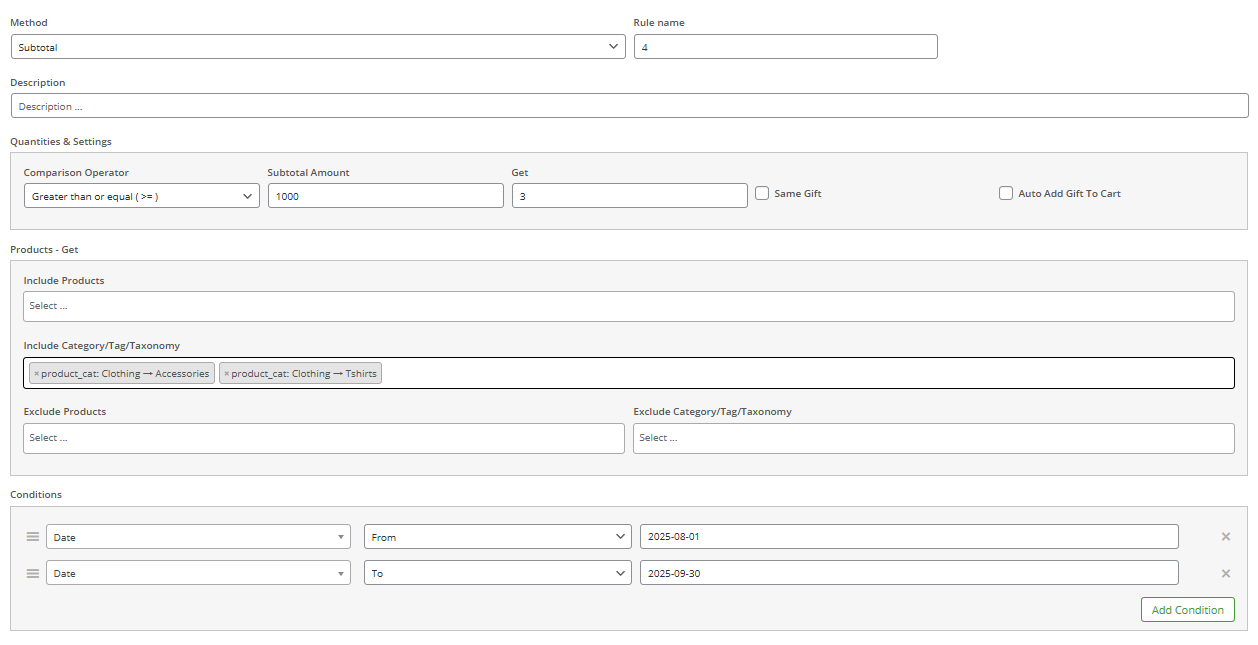1258x645 pixels.
Task: Grab drag handle of second condition row
Action: [x=32, y=573]
